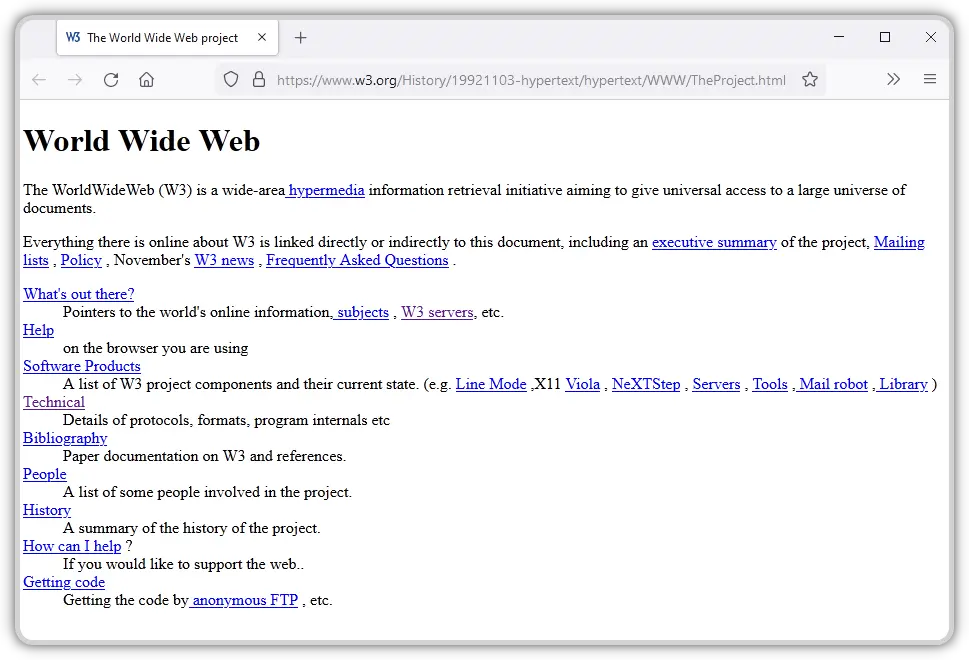
Task: Open the hamburger application menu
Action: coord(929,79)
